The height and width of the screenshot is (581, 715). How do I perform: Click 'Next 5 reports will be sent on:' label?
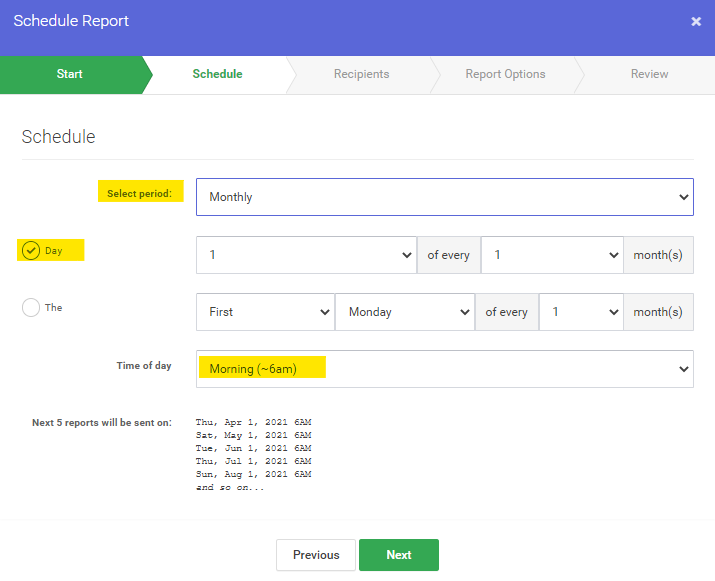pos(102,423)
